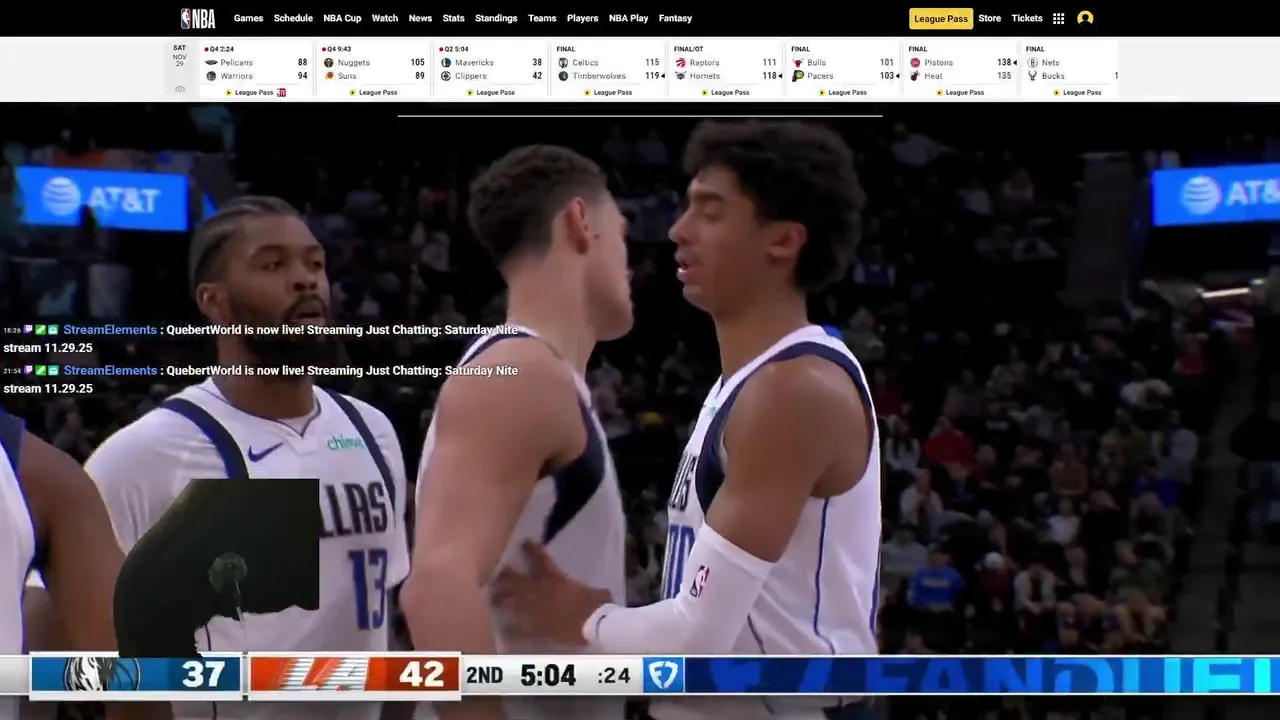Click the Pistons score 138
This screenshot has width=1280, height=720.
(x=1003, y=62)
